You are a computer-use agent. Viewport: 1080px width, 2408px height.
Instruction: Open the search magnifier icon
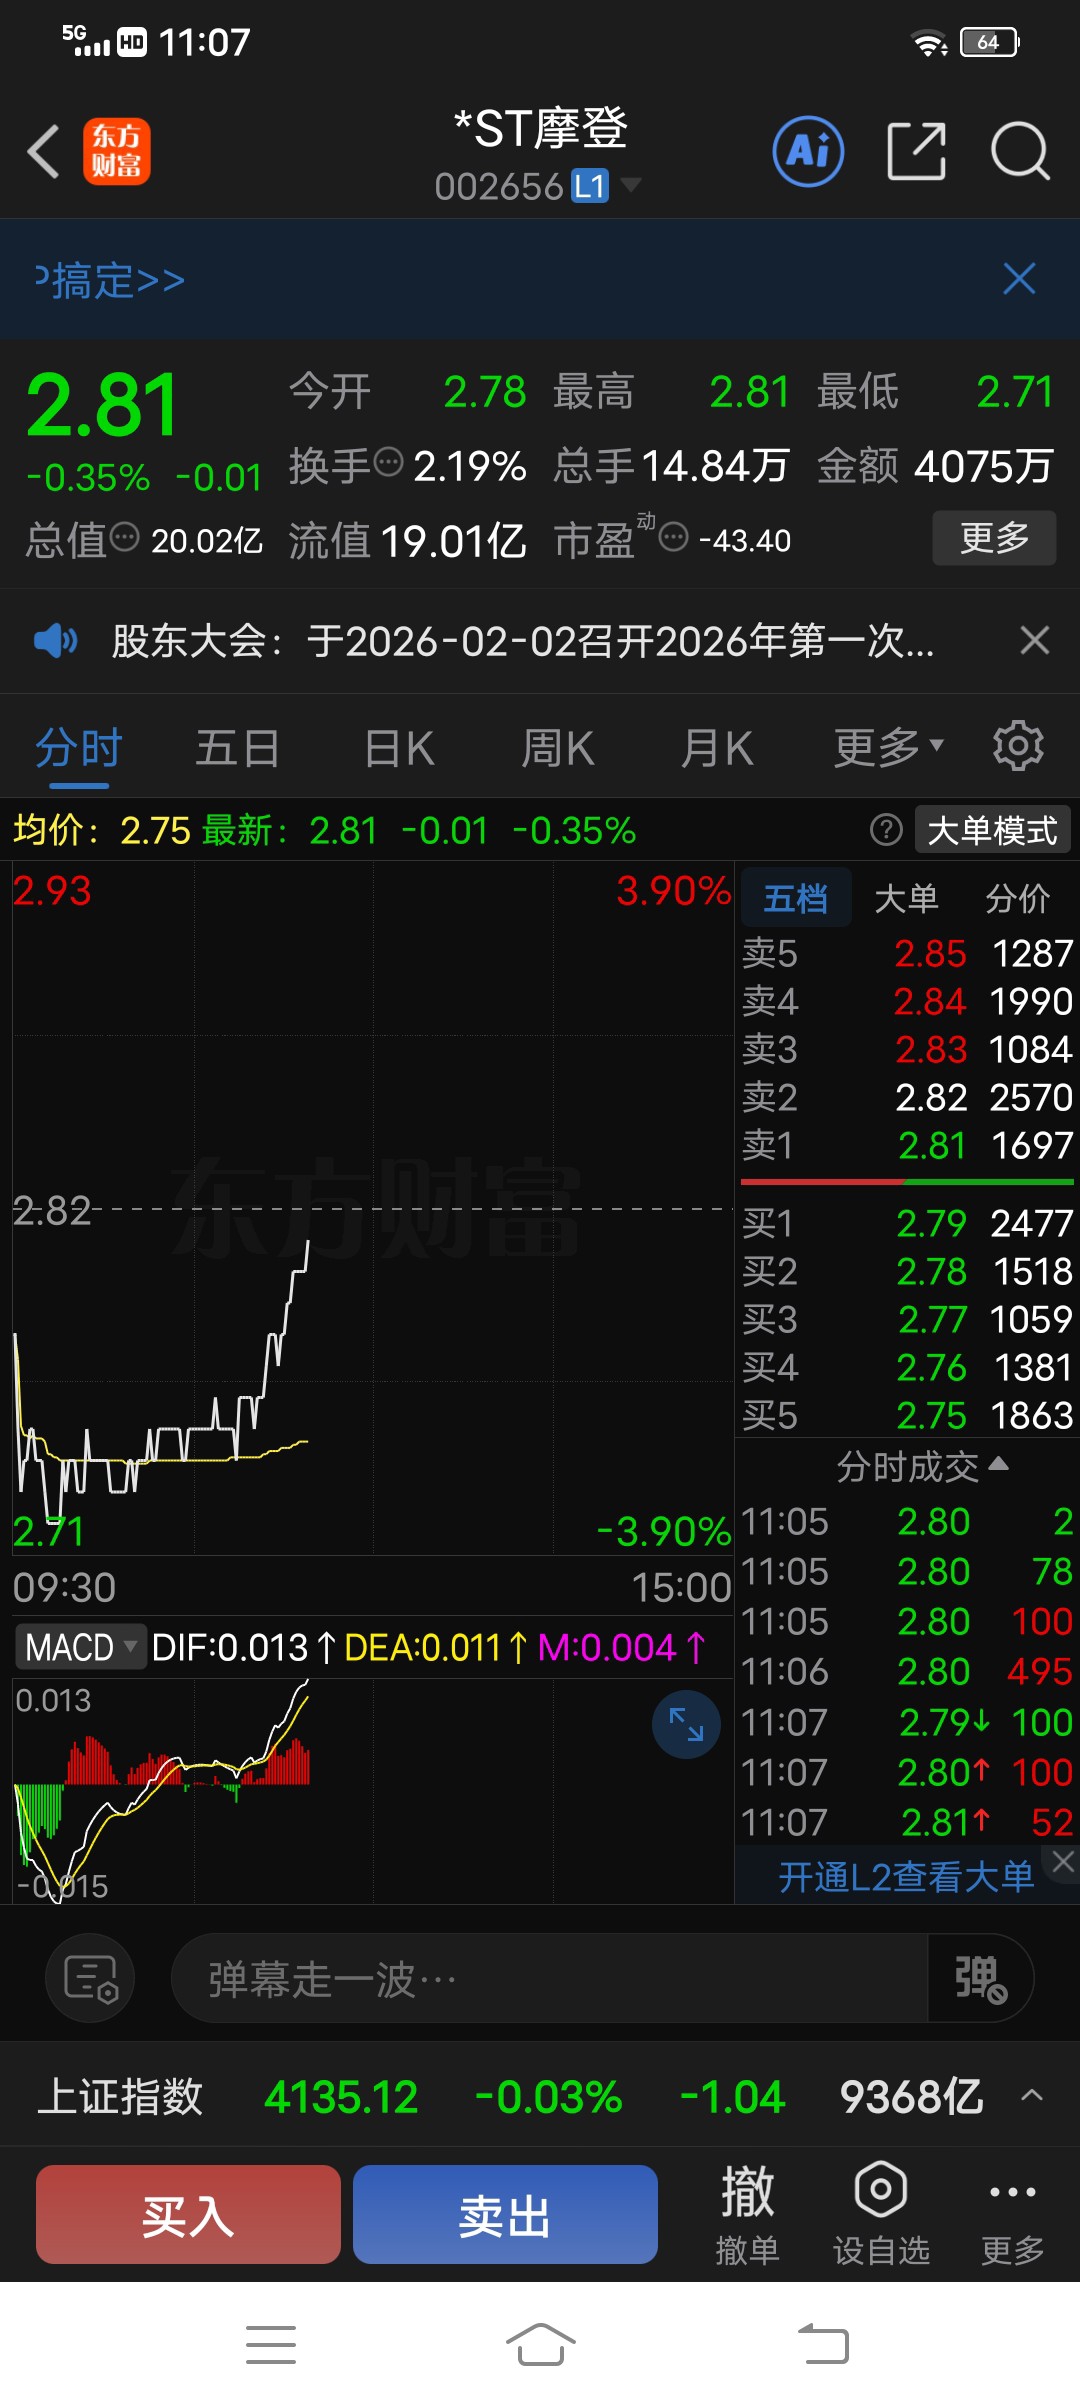click(1020, 152)
